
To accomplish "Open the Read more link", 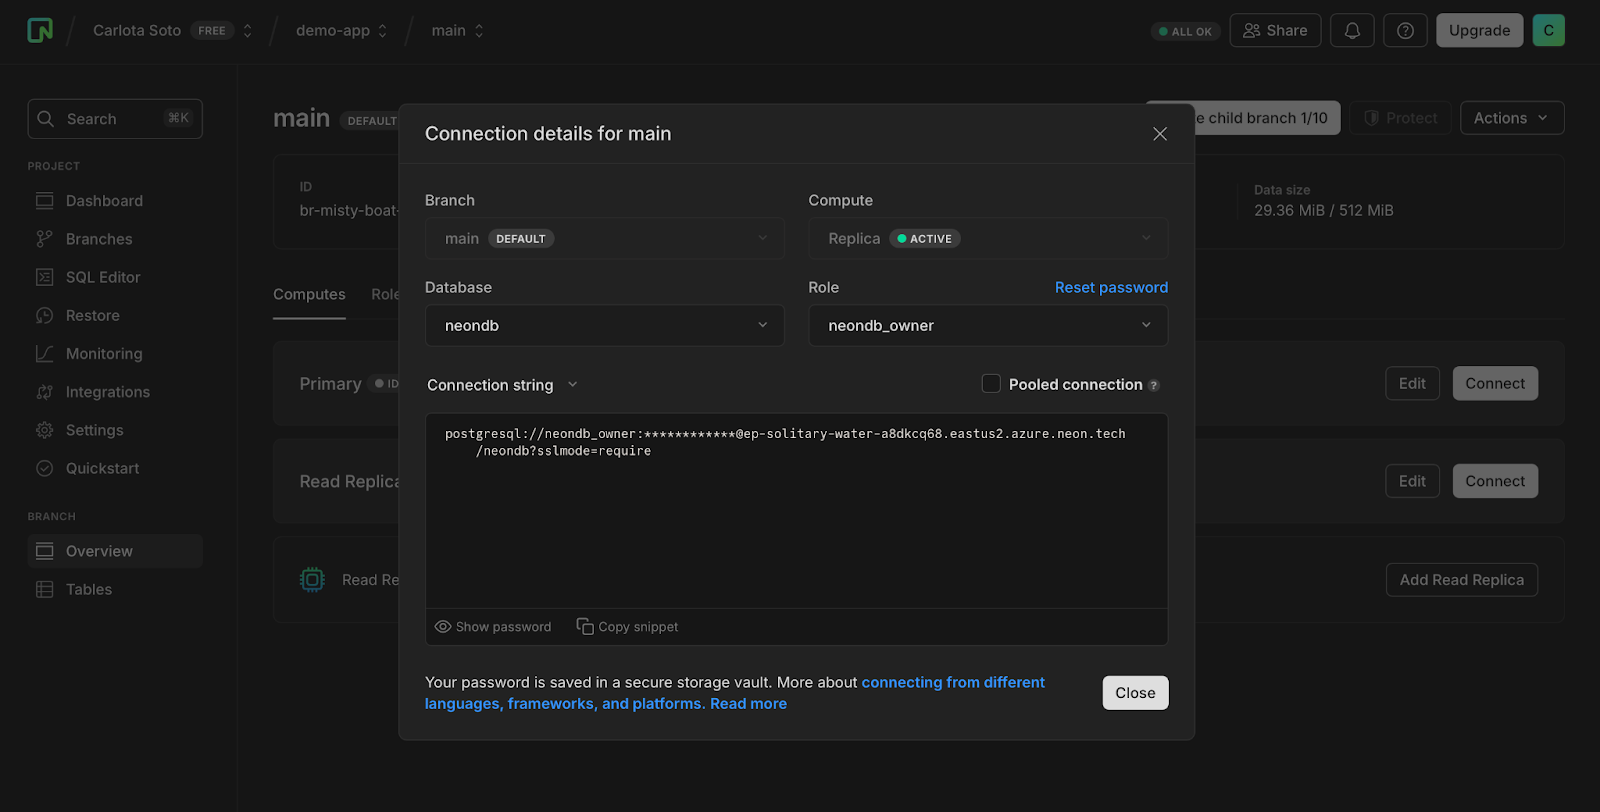I will pos(748,704).
